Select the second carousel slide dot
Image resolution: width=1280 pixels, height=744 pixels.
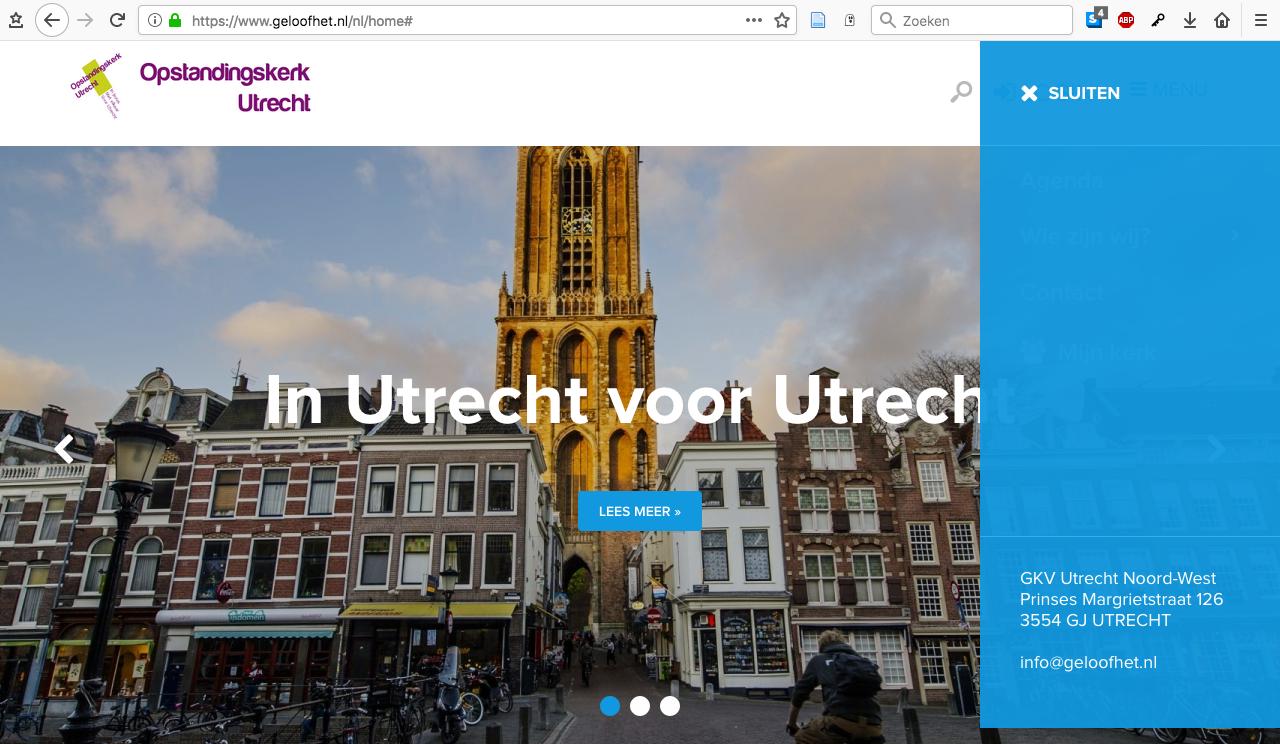[x=640, y=706]
